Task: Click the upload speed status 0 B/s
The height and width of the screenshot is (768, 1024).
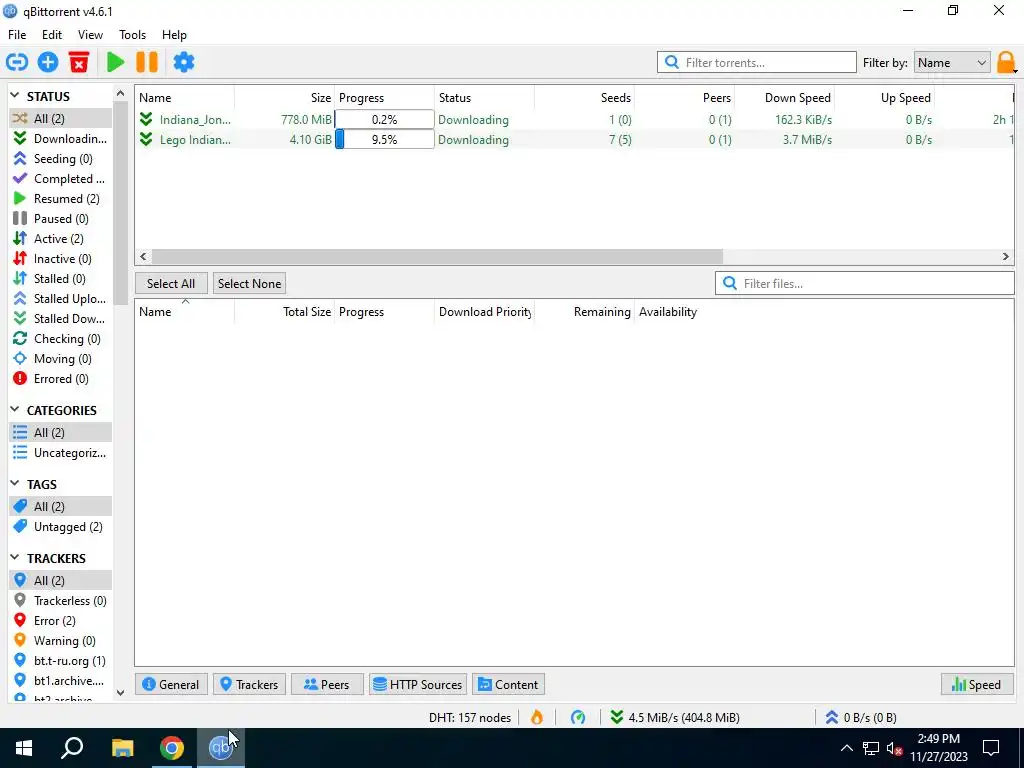Action: pyautogui.click(x=861, y=717)
